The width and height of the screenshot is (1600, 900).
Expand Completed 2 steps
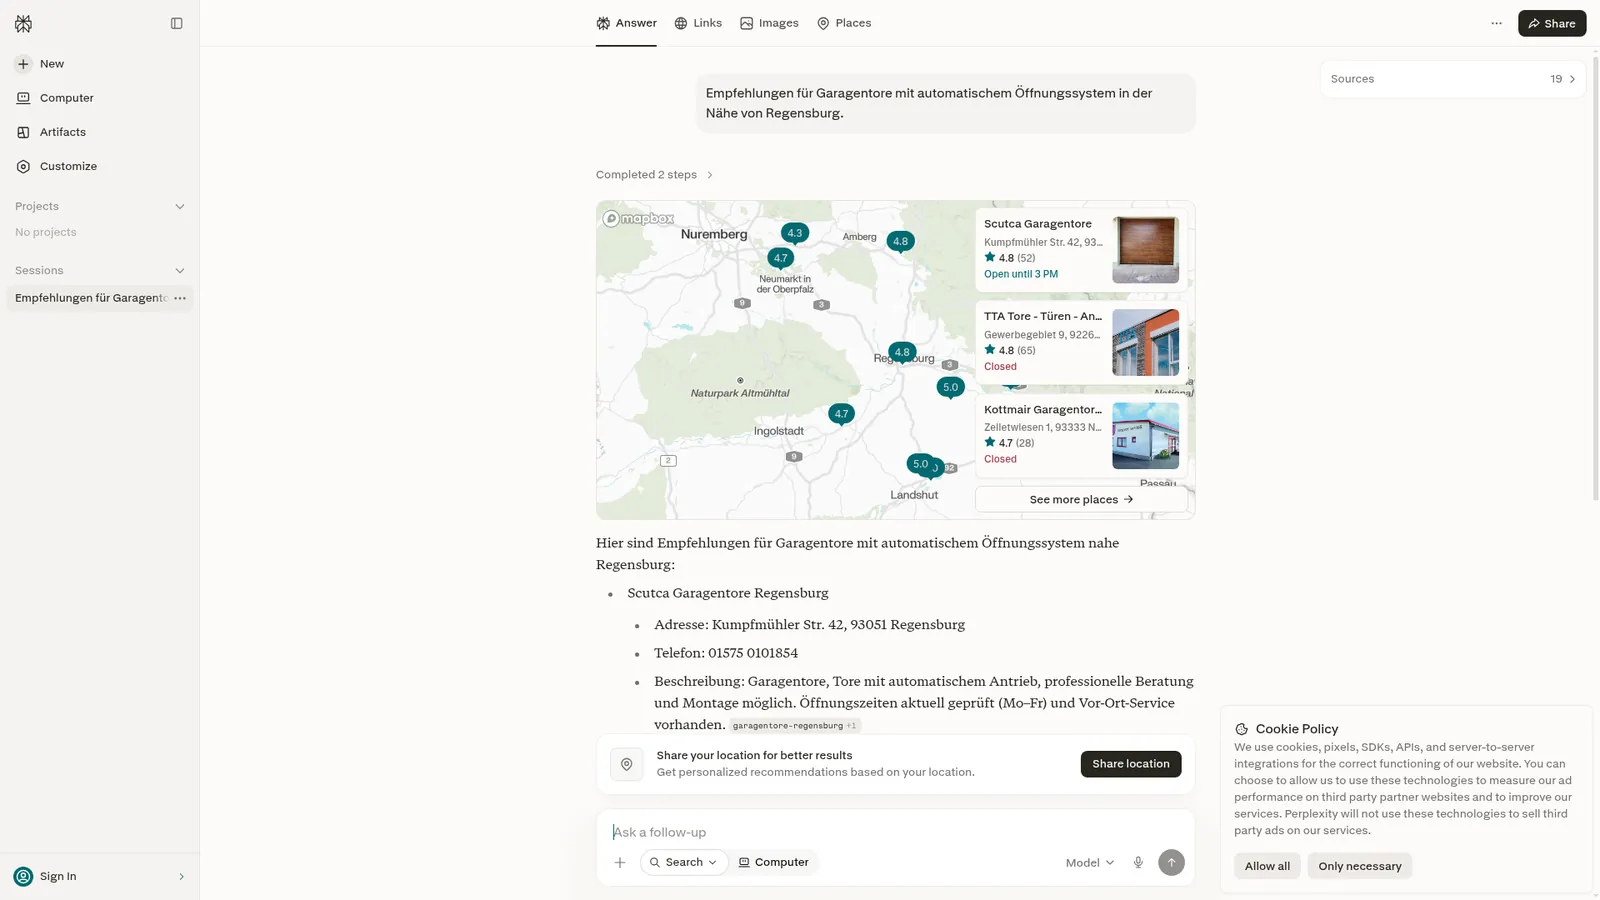(x=654, y=175)
